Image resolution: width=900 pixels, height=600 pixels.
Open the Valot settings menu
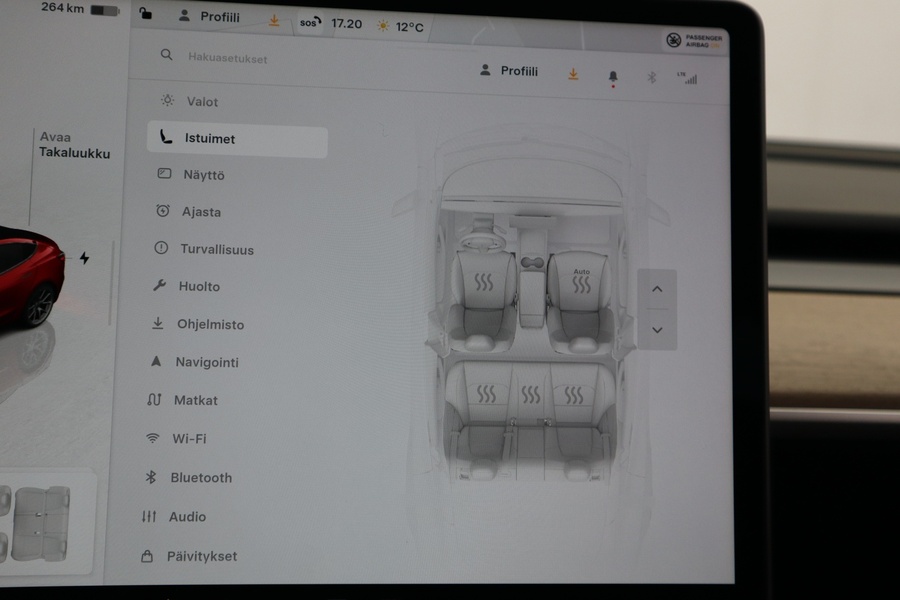click(201, 101)
